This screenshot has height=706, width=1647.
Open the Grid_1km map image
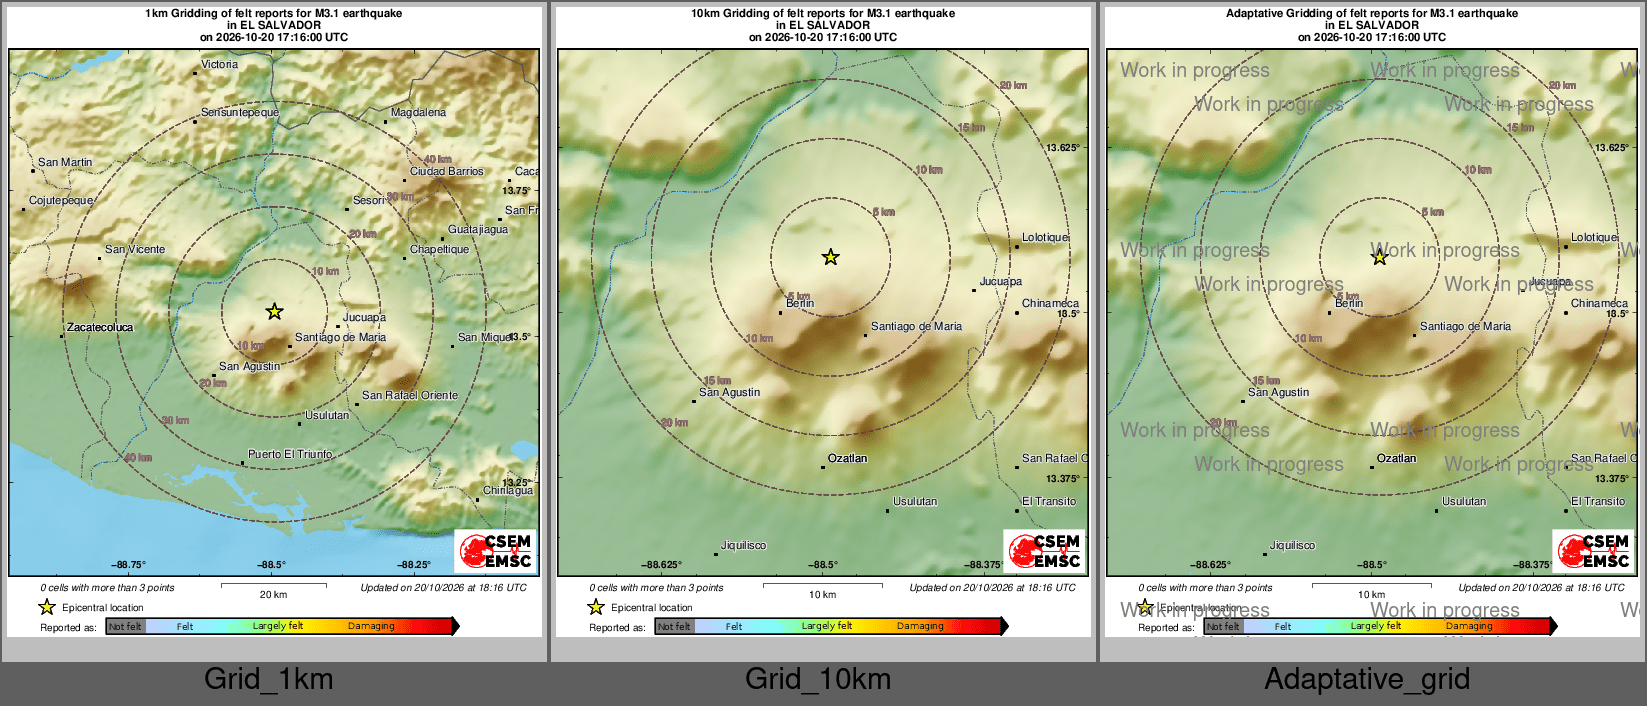click(x=274, y=322)
